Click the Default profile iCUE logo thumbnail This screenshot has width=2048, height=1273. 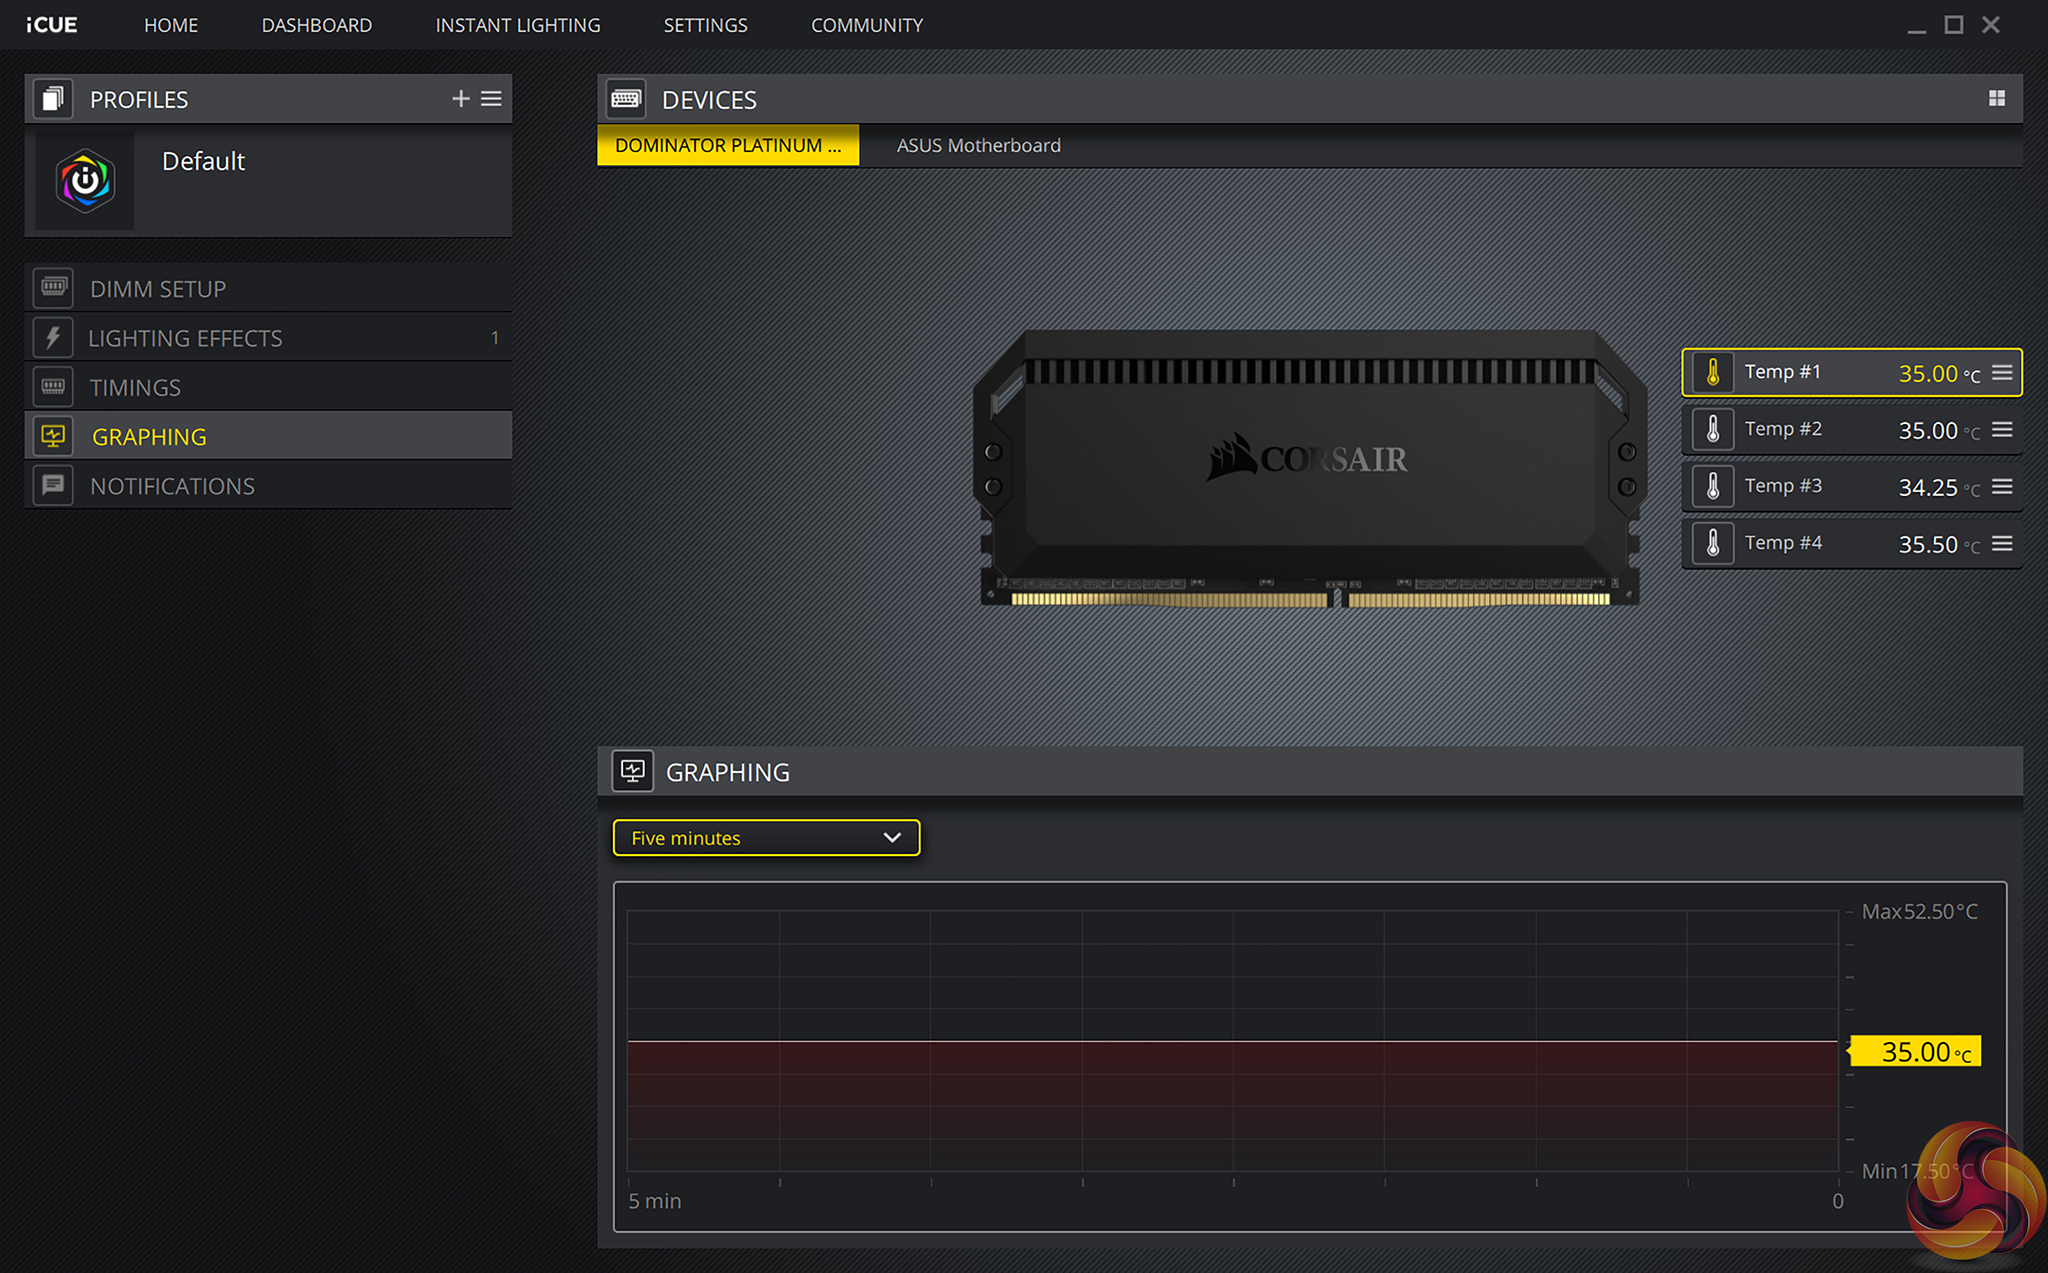coord(85,181)
